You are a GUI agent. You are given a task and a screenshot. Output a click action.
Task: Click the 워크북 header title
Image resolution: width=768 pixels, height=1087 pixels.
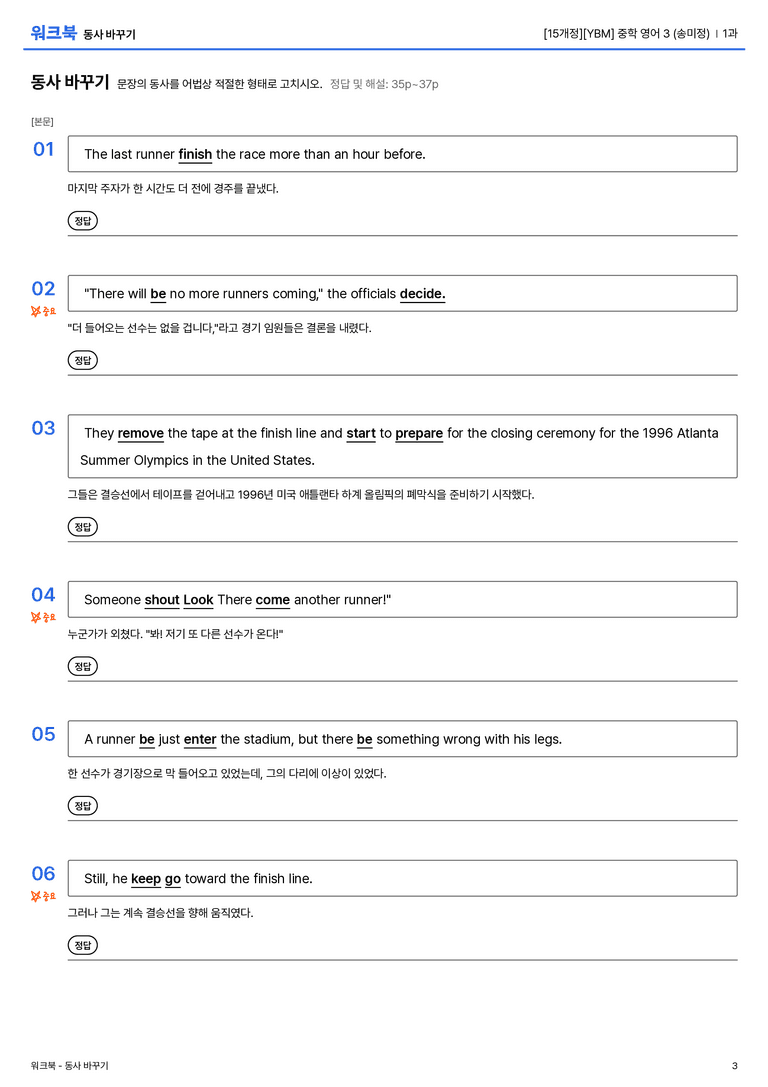pos(53,33)
